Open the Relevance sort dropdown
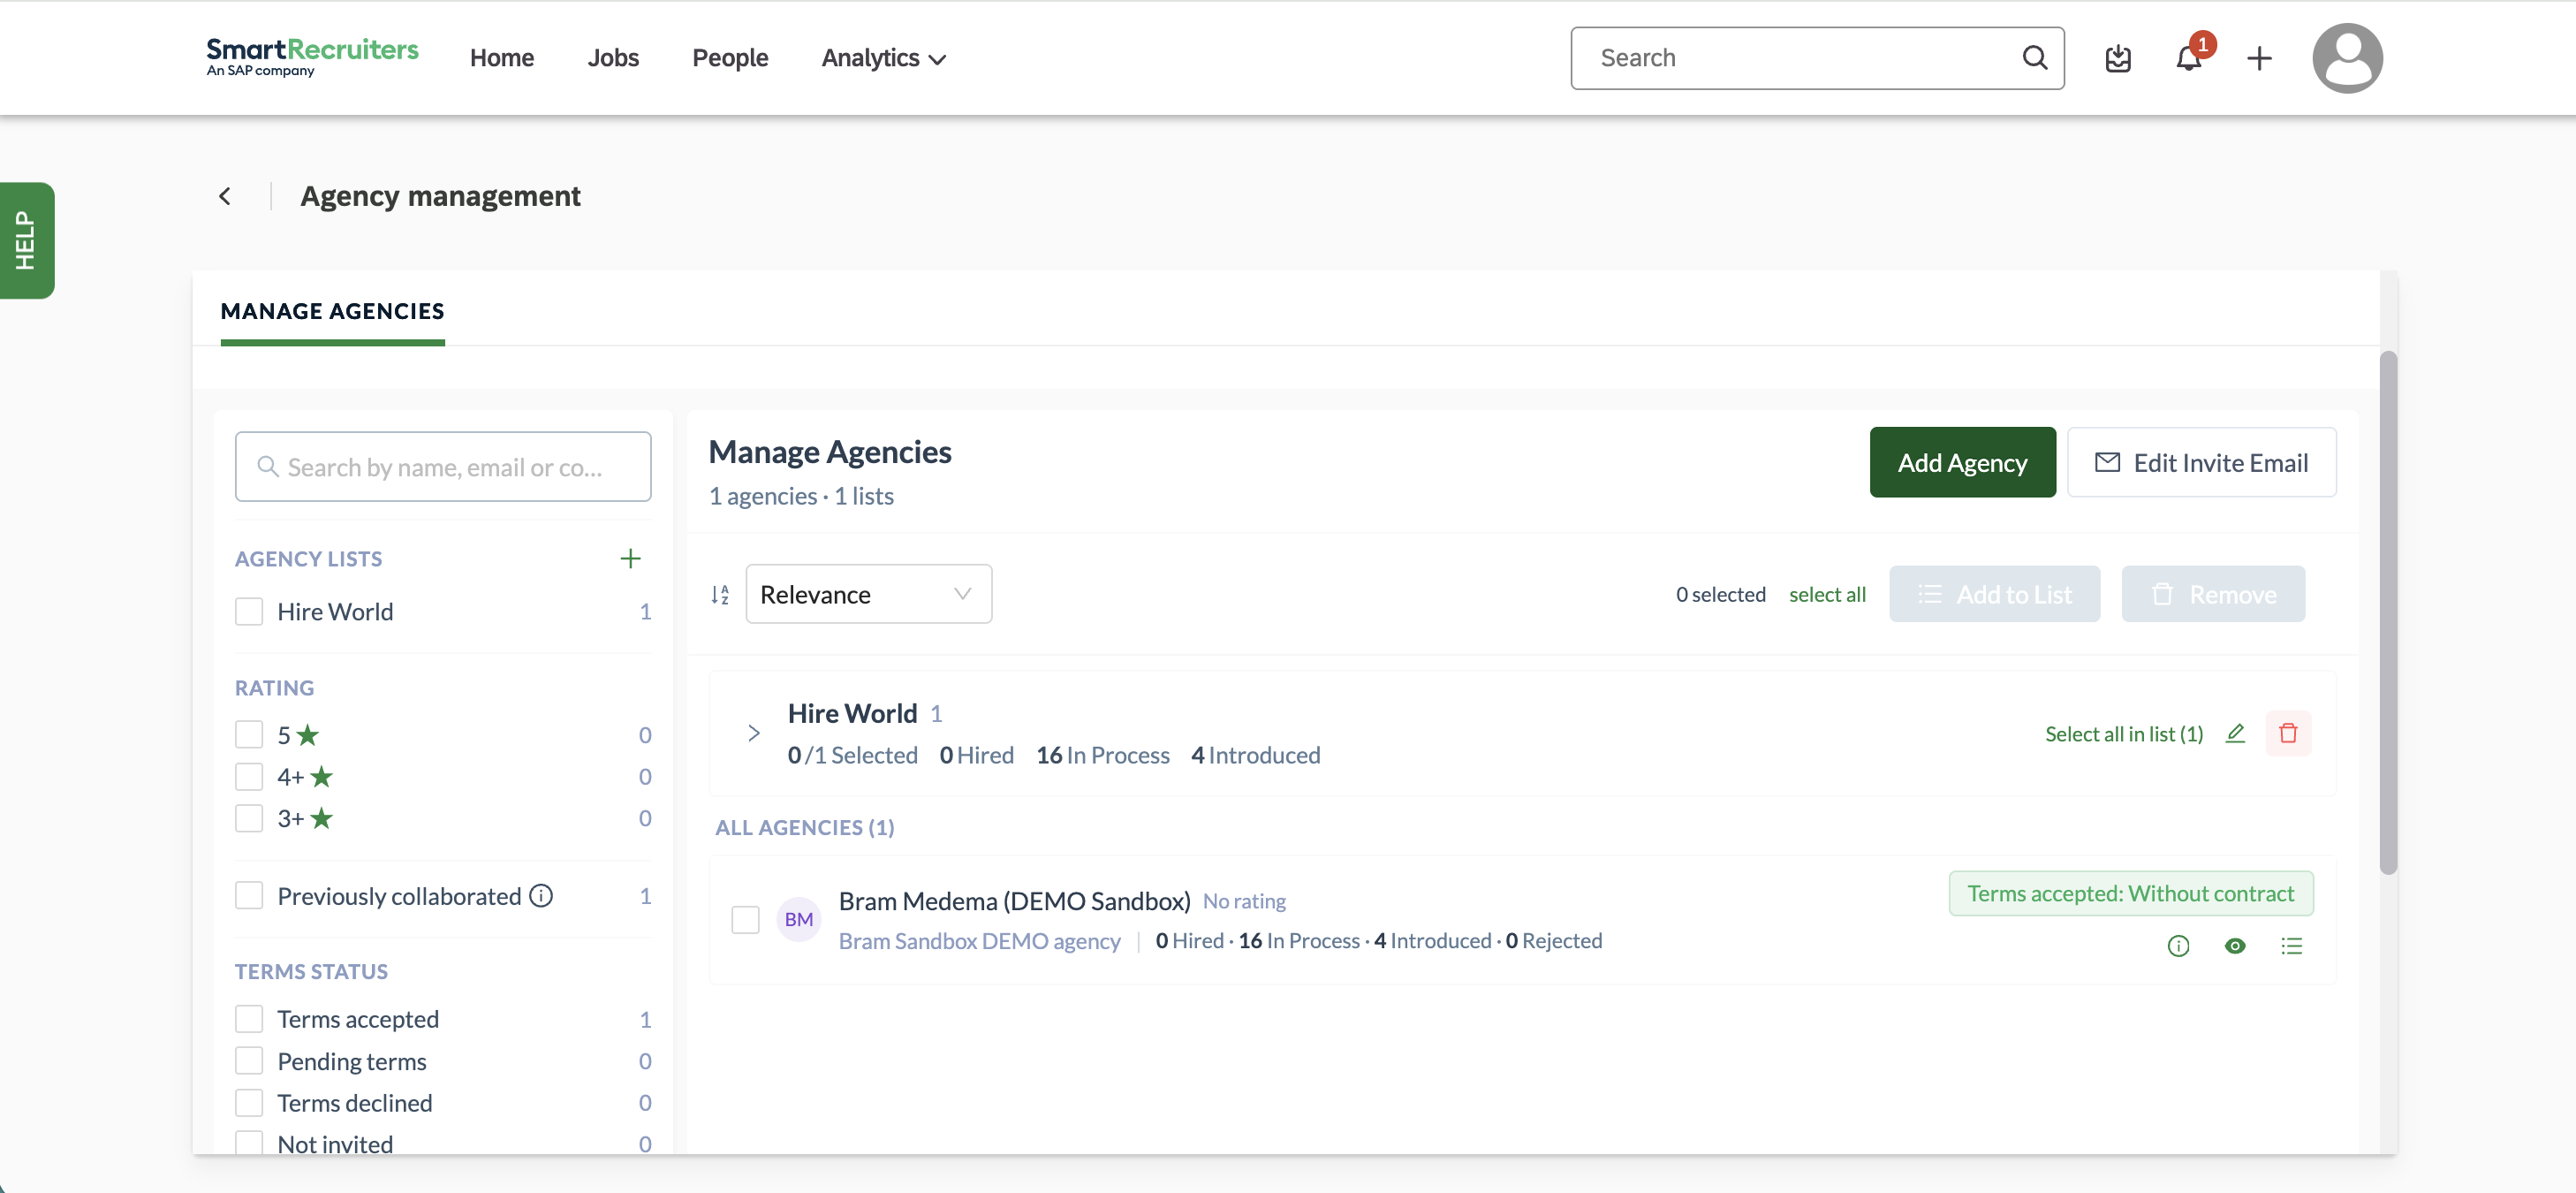The width and height of the screenshot is (2576, 1193). (868, 594)
